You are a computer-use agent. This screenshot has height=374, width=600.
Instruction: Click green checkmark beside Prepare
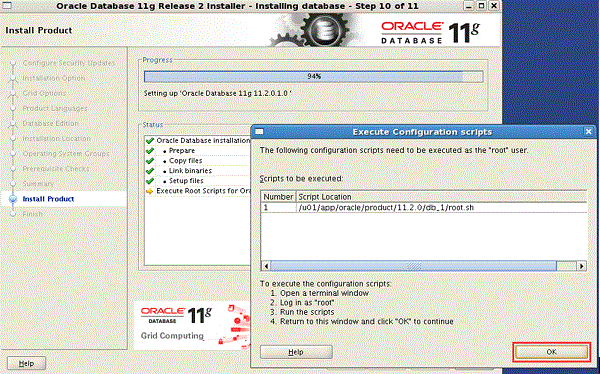tap(150, 151)
